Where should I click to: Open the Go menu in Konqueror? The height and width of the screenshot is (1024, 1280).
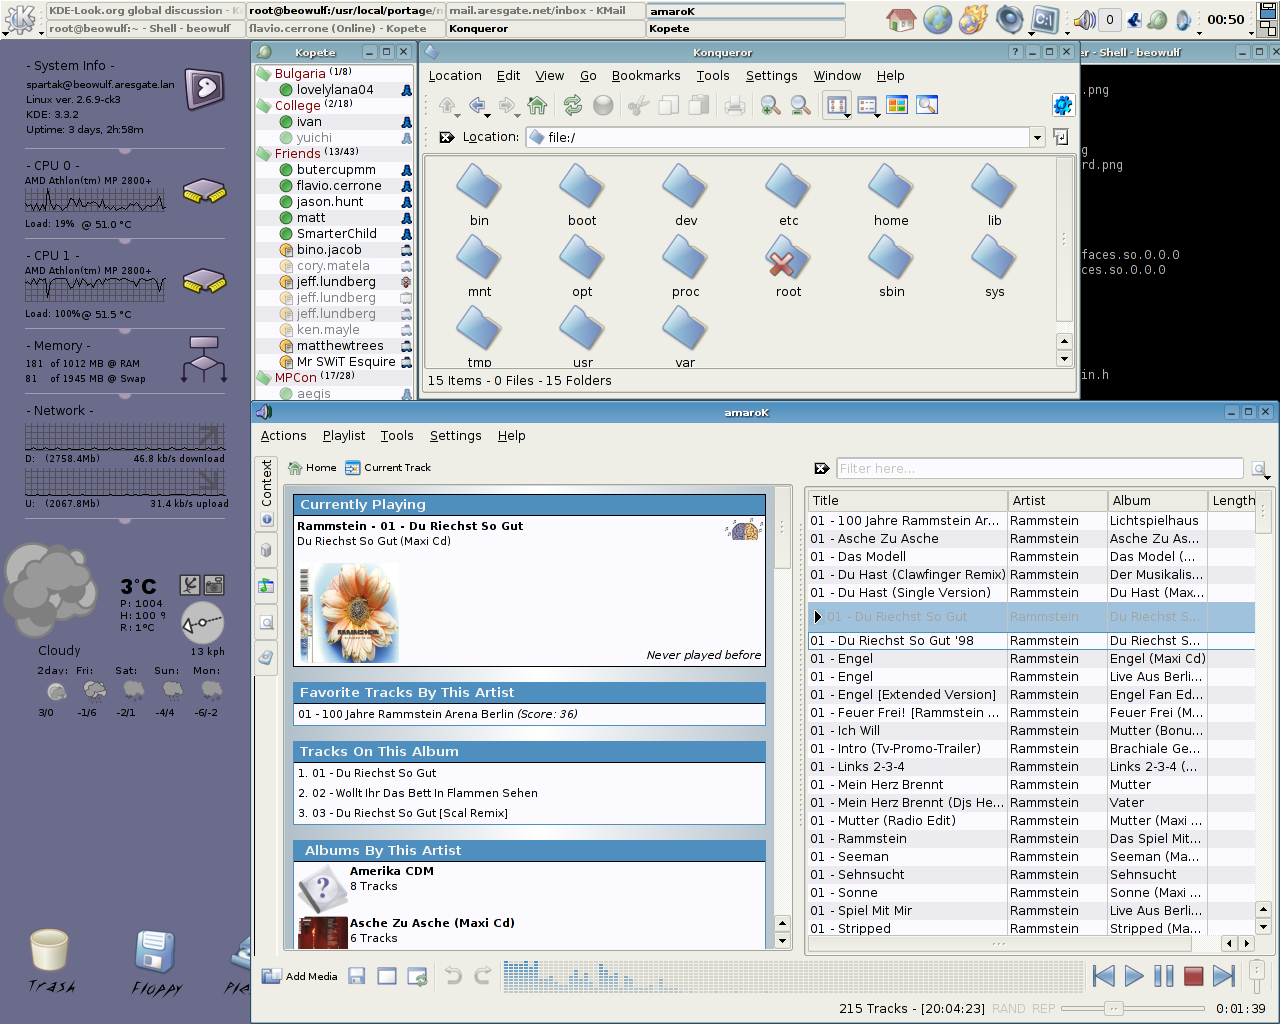tap(588, 76)
